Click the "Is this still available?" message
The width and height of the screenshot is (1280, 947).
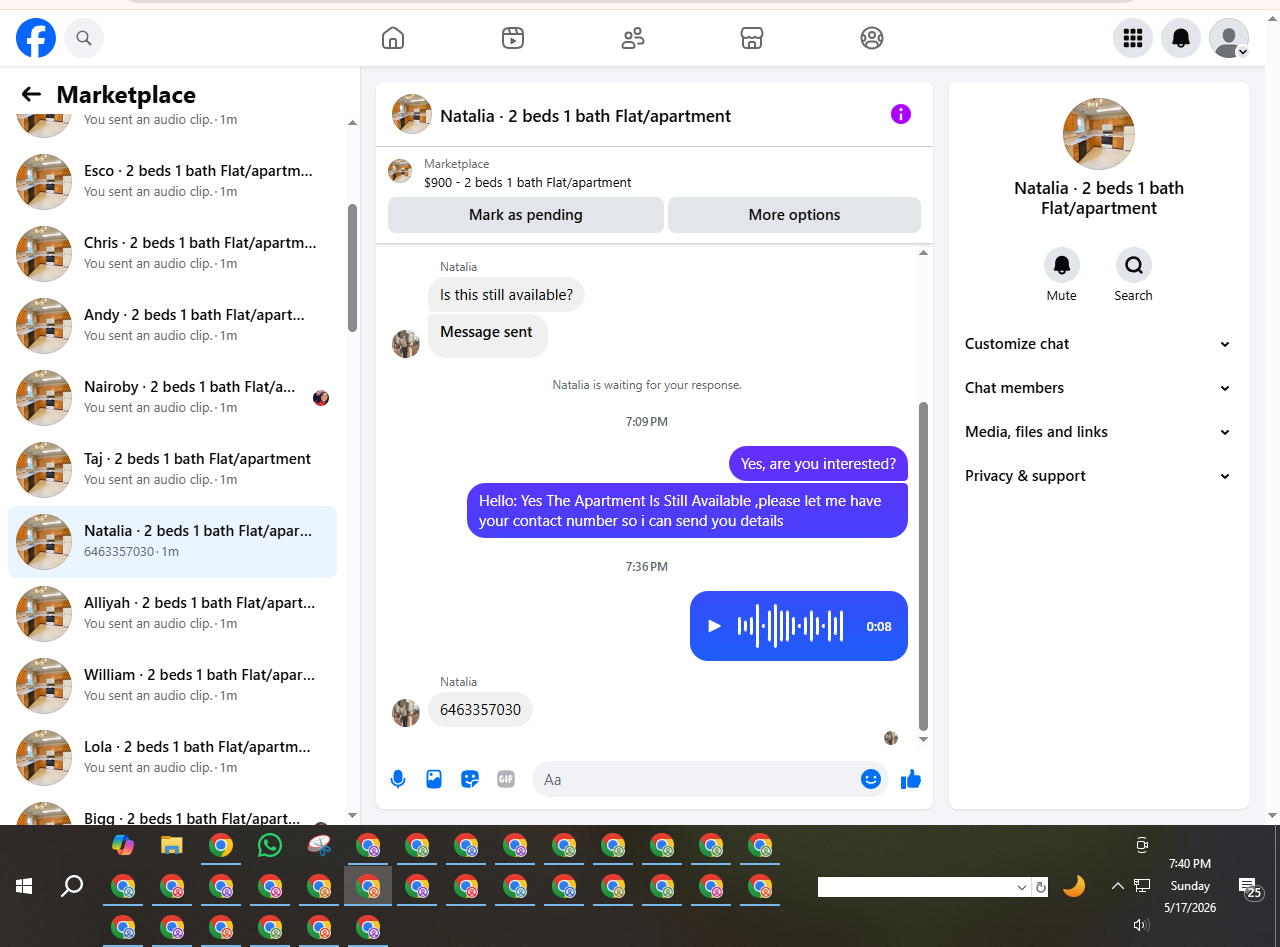tap(507, 295)
